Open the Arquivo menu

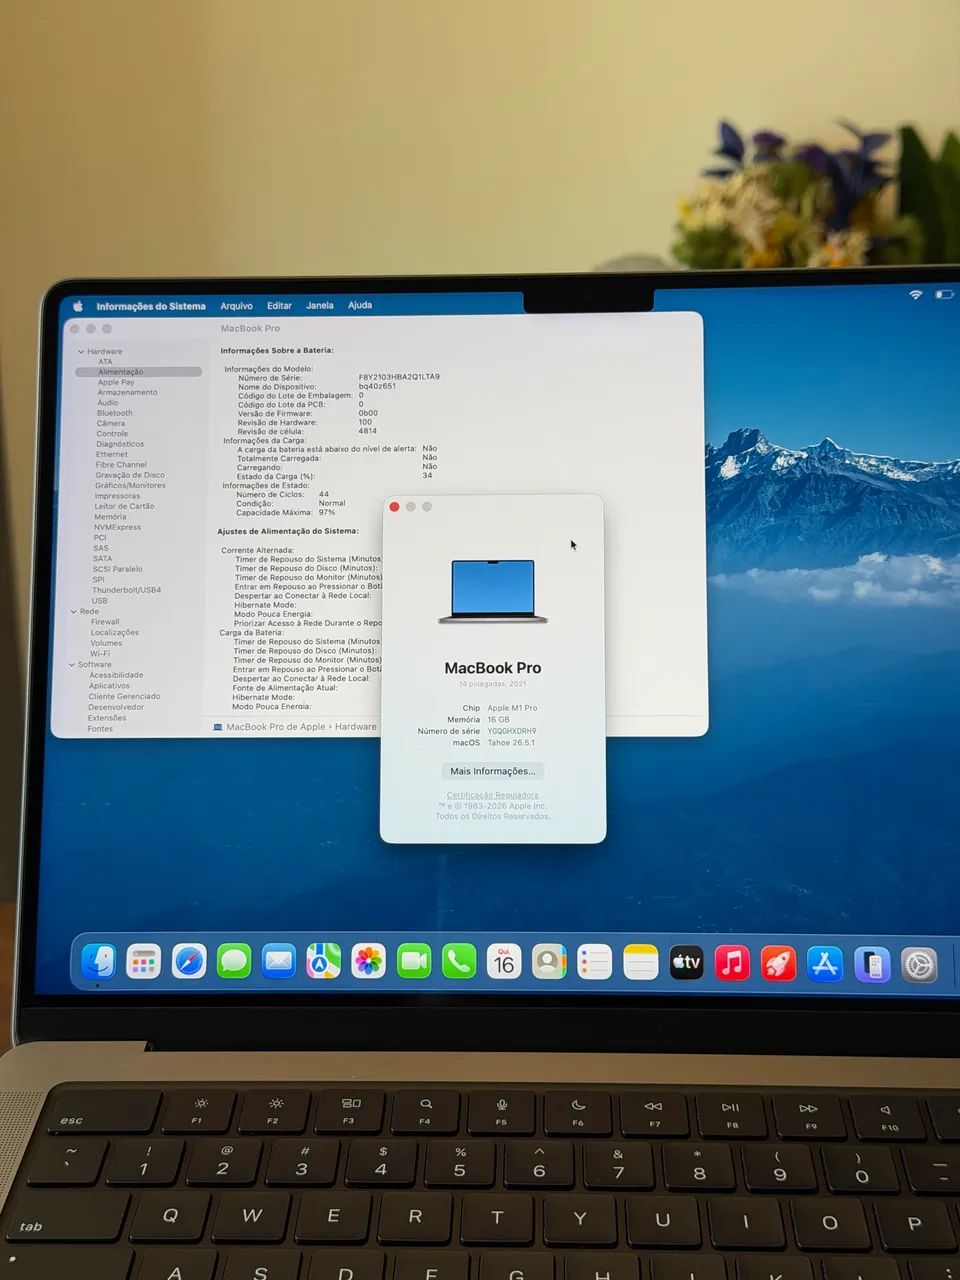(236, 306)
